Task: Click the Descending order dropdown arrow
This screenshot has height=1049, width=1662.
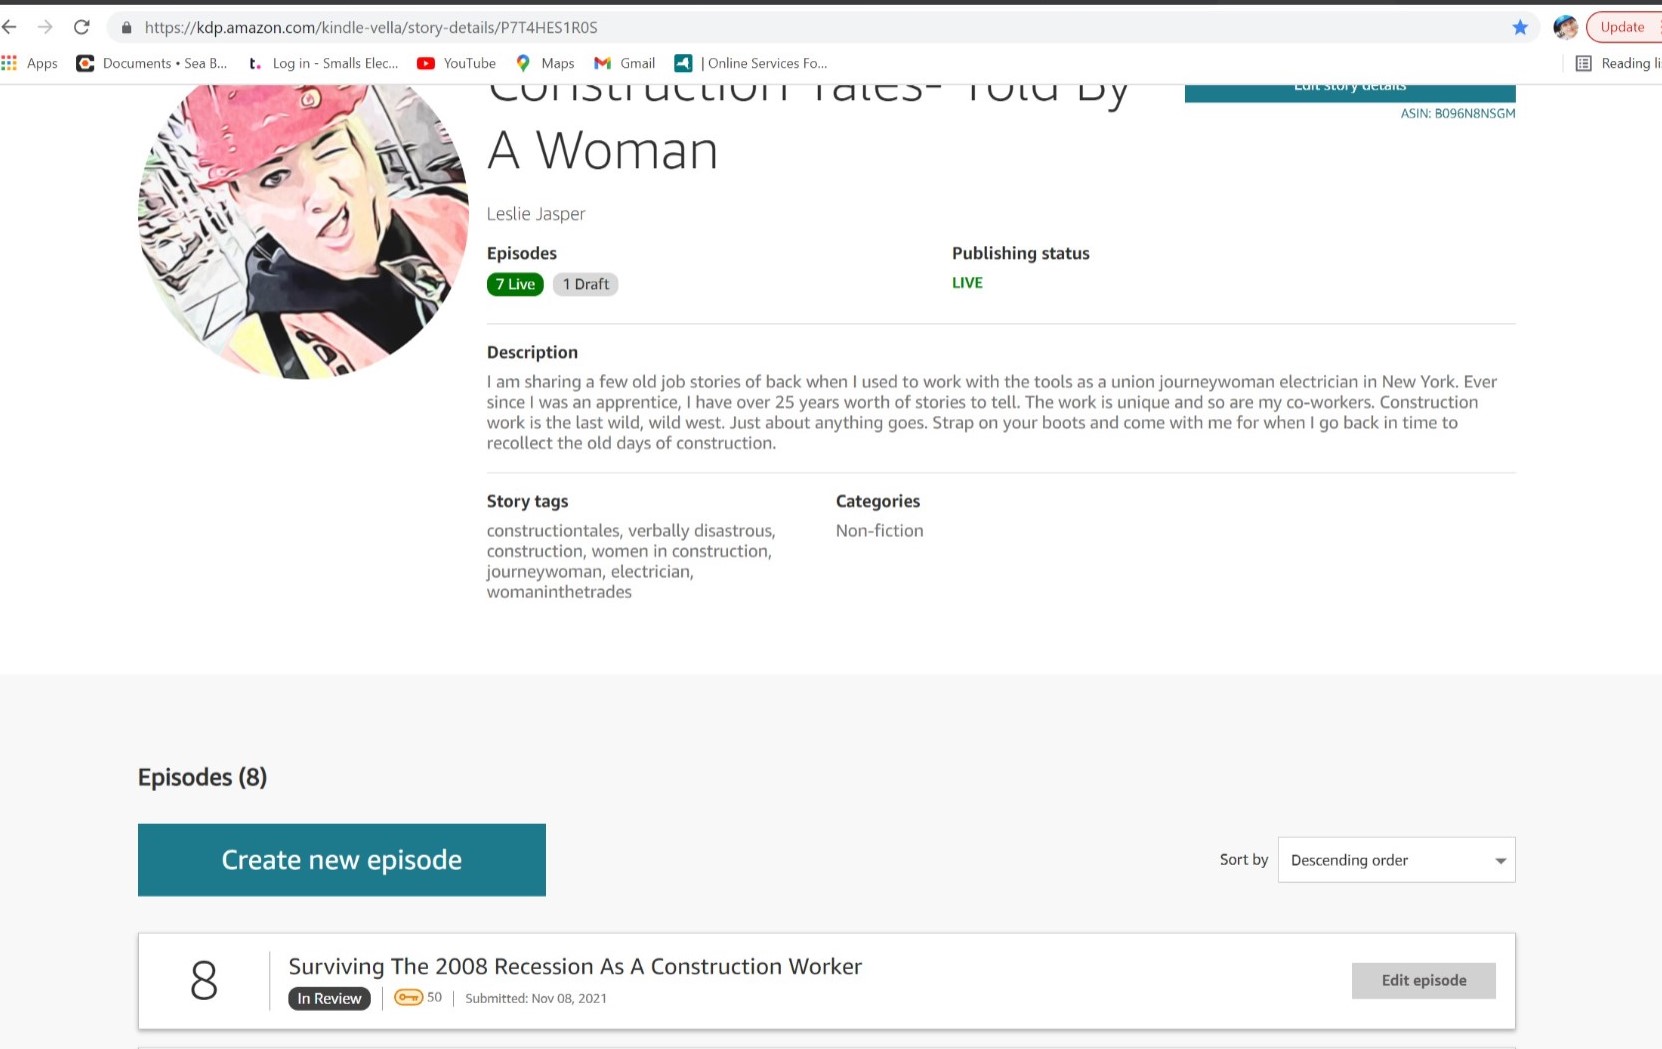Action: [x=1500, y=861]
